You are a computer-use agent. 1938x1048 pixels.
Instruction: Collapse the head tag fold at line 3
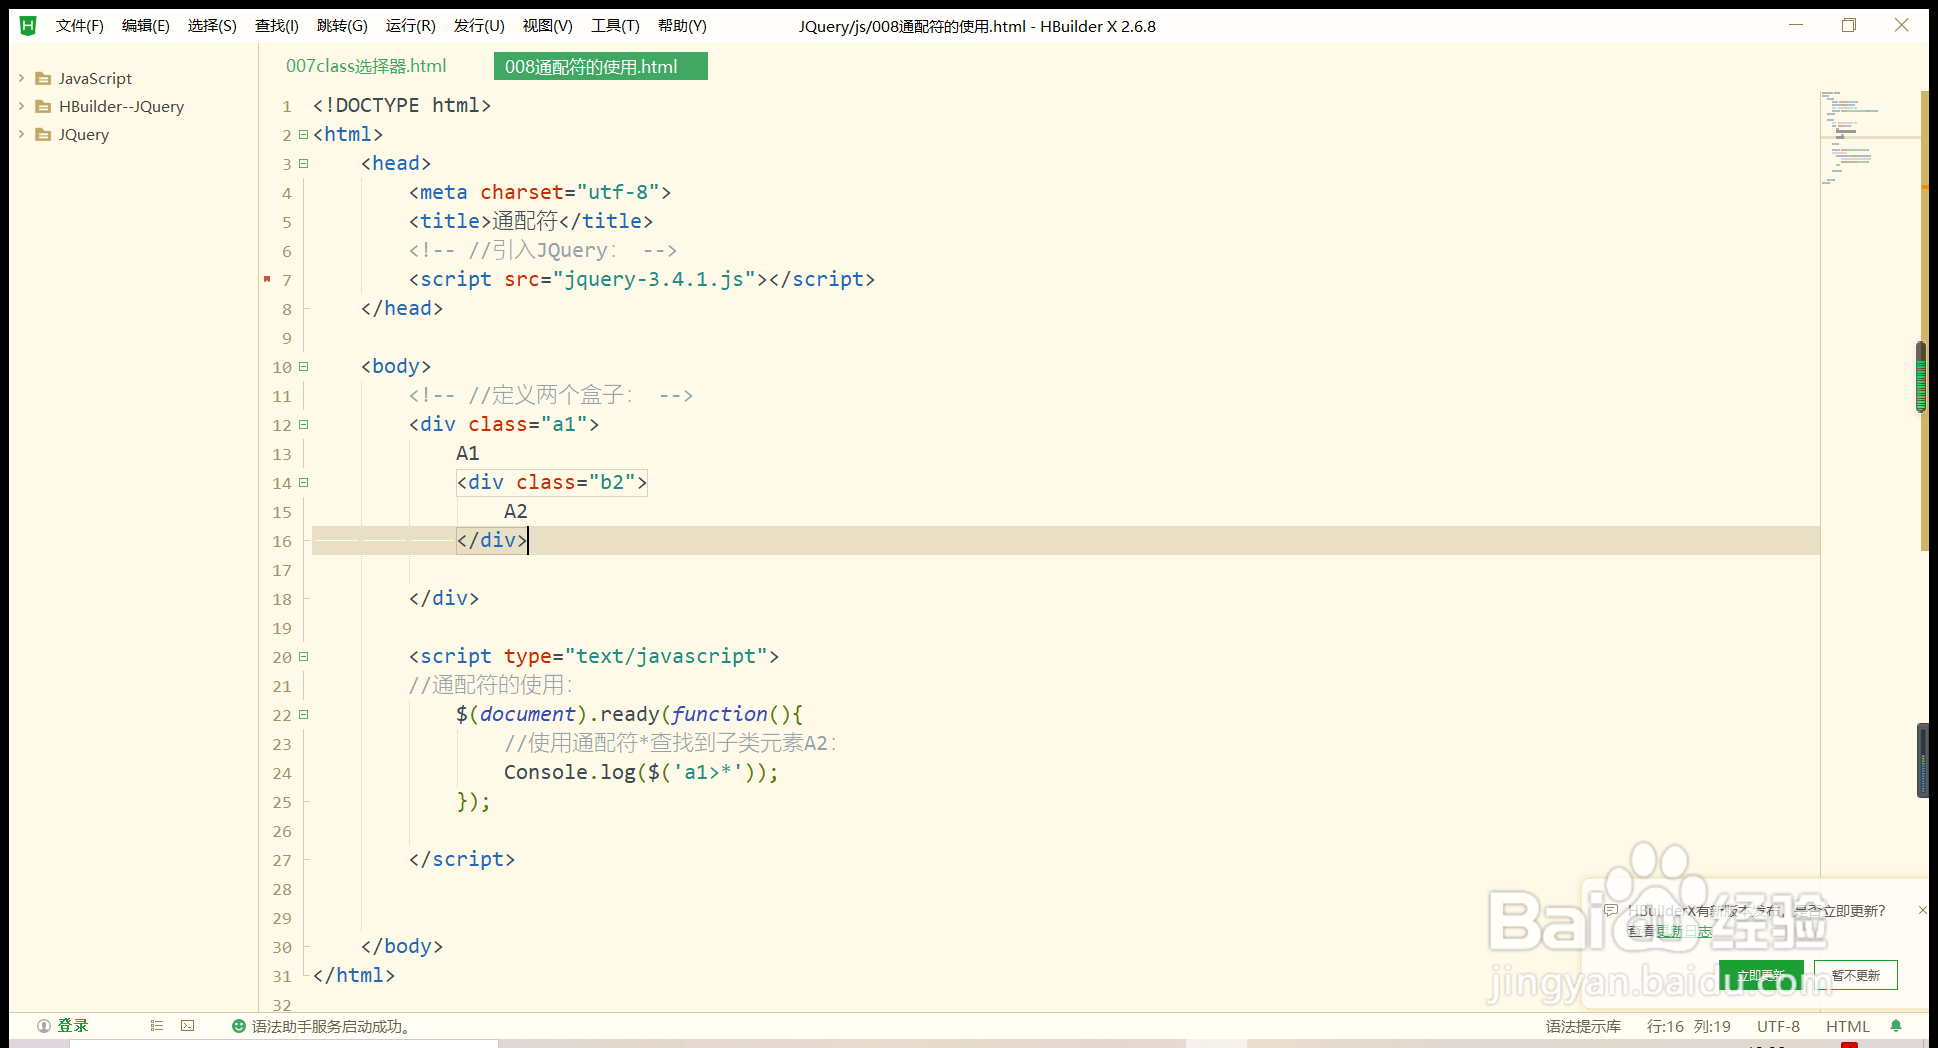tap(303, 164)
